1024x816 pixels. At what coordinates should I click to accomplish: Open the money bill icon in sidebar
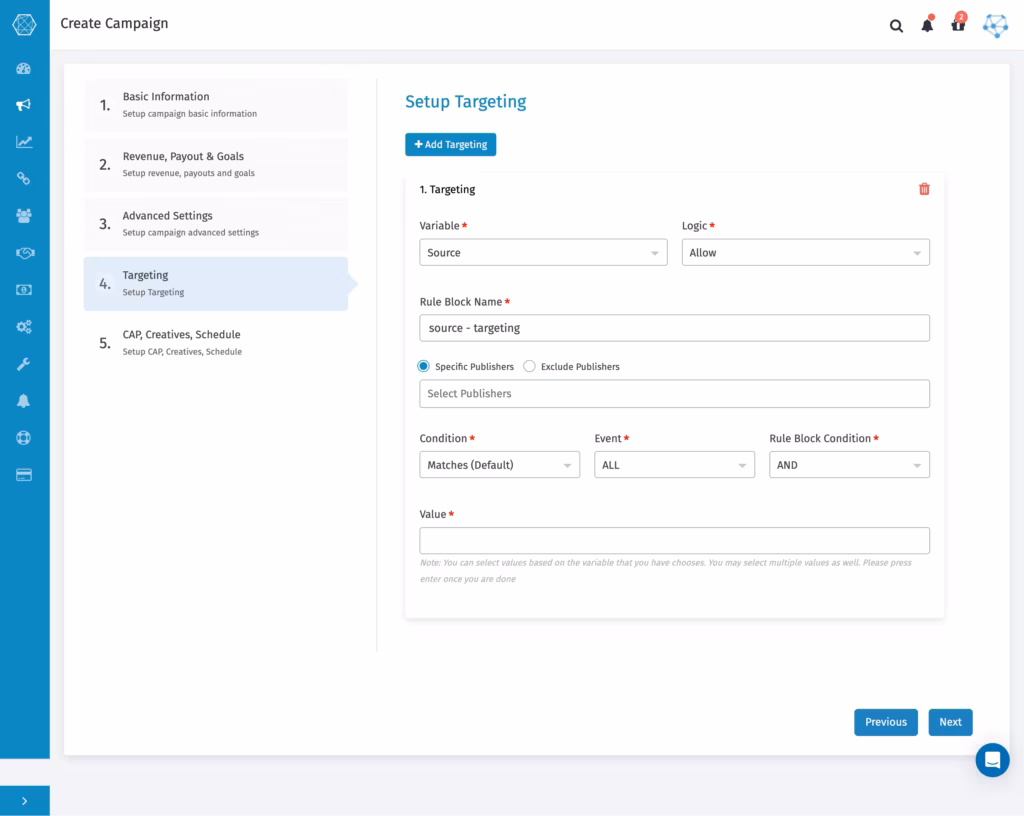(x=24, y=290)
